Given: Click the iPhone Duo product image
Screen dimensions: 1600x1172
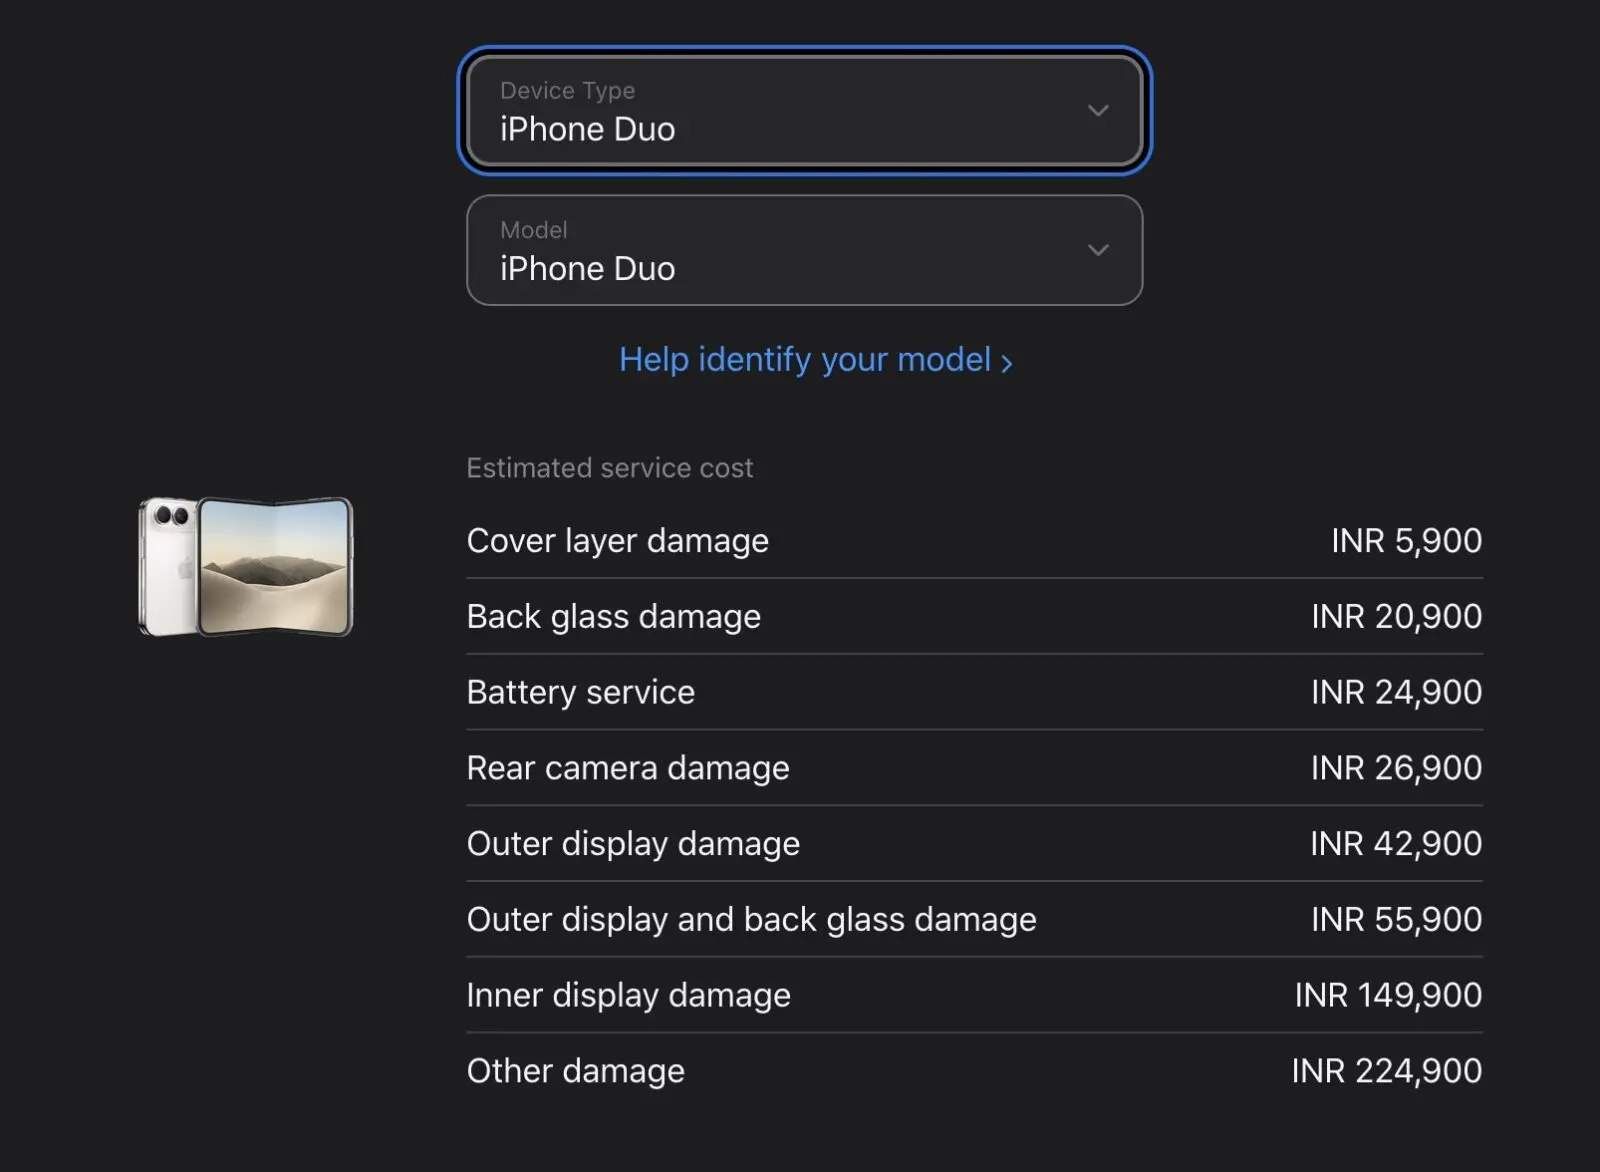Looking at the screenshot, I should pyautogui.click(x=246, y=566).
